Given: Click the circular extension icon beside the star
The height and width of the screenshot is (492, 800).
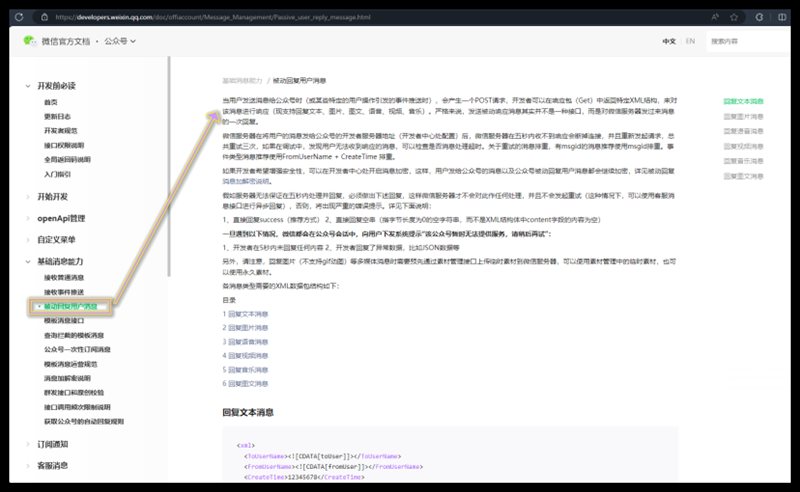Looking at the screenshot, I should pyautogui.click(x=759, y=17).
